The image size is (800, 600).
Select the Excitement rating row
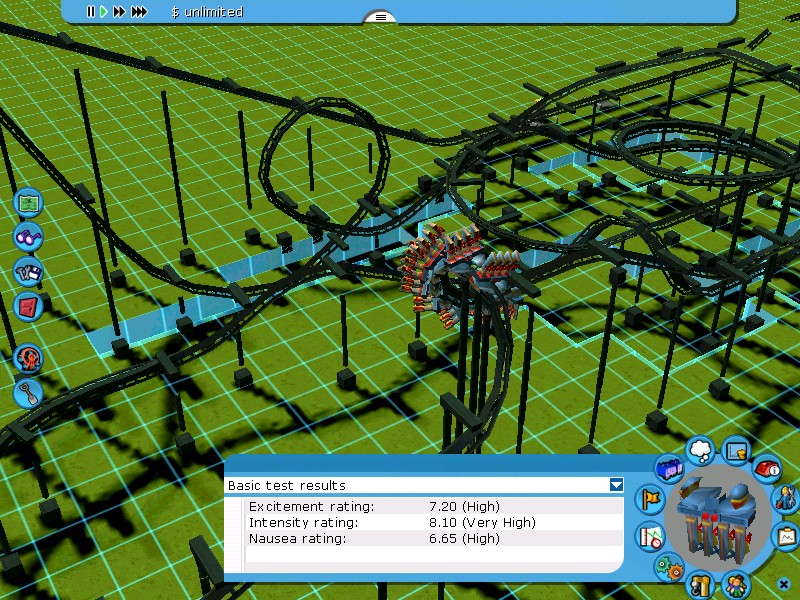[434, 506]
